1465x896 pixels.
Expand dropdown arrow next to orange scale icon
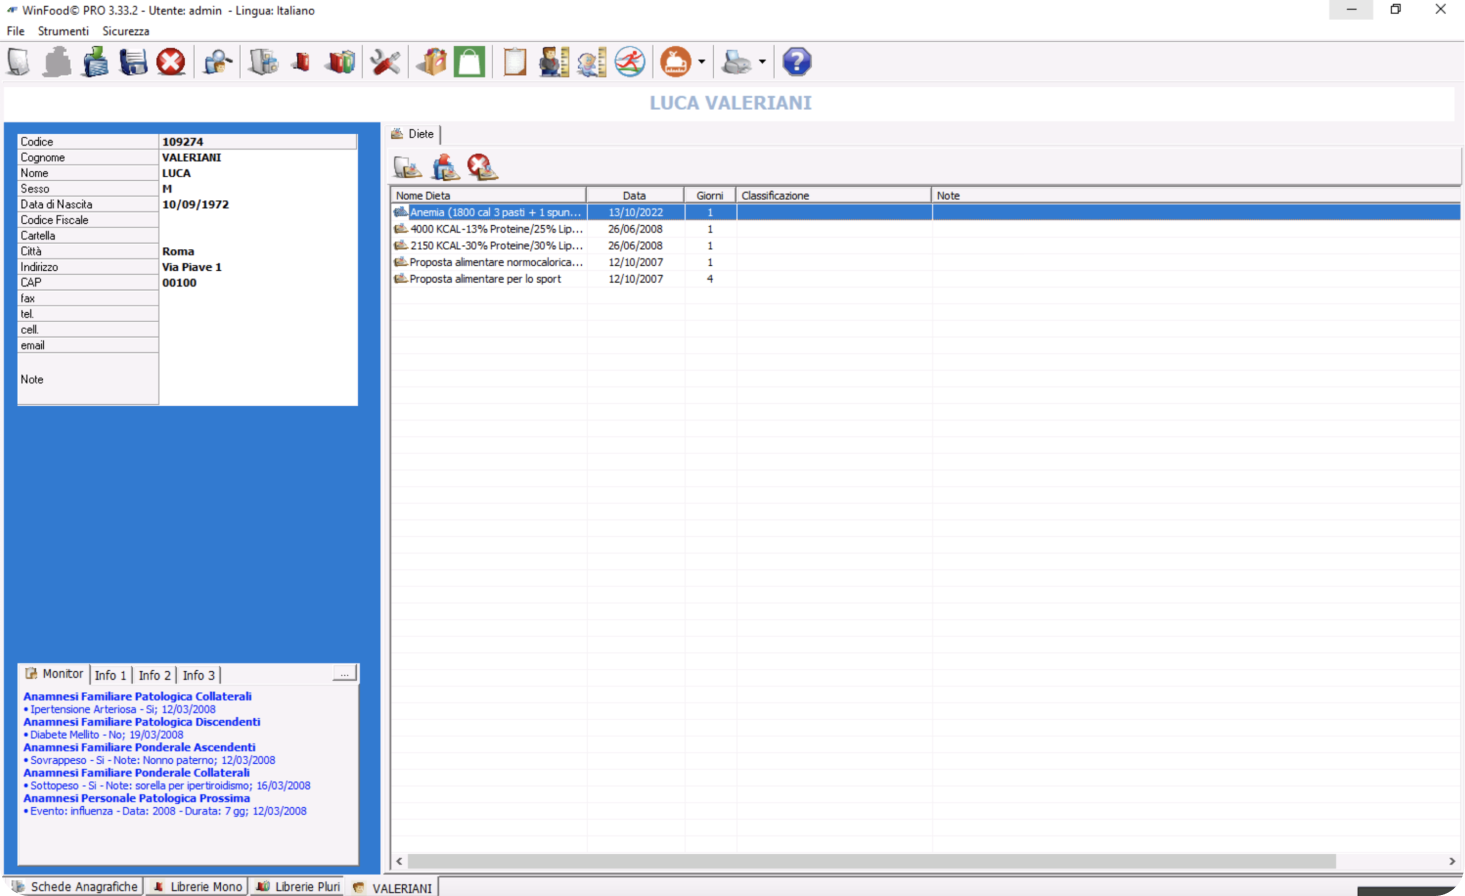(x=701, y=62)
